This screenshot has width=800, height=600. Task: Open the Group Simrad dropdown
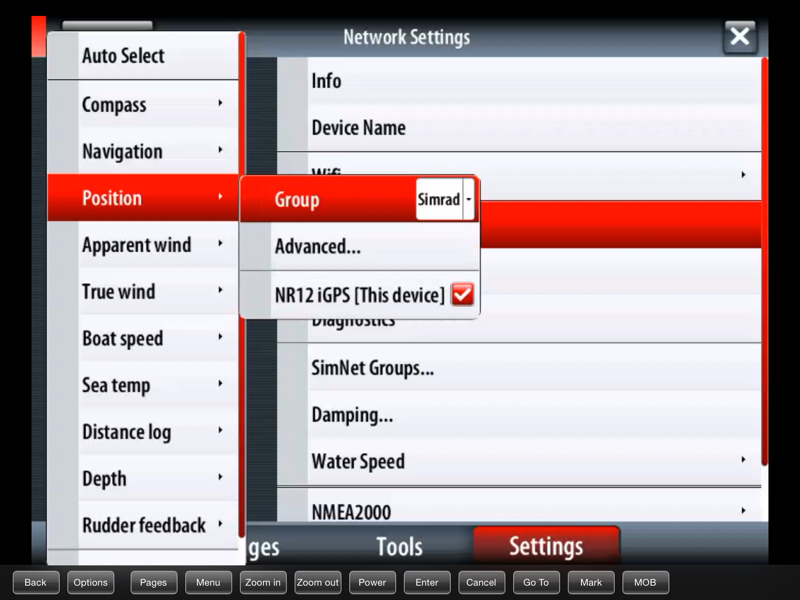(x=445, y=199)
